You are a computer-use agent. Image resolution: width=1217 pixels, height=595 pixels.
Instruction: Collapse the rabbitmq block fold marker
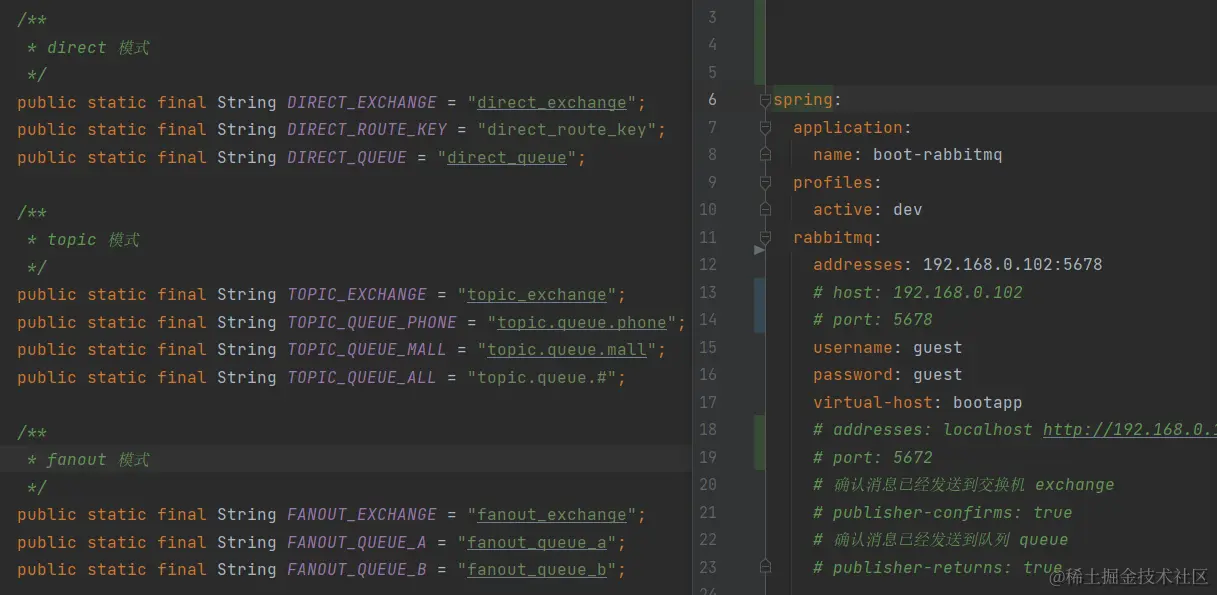pos(765,238)
